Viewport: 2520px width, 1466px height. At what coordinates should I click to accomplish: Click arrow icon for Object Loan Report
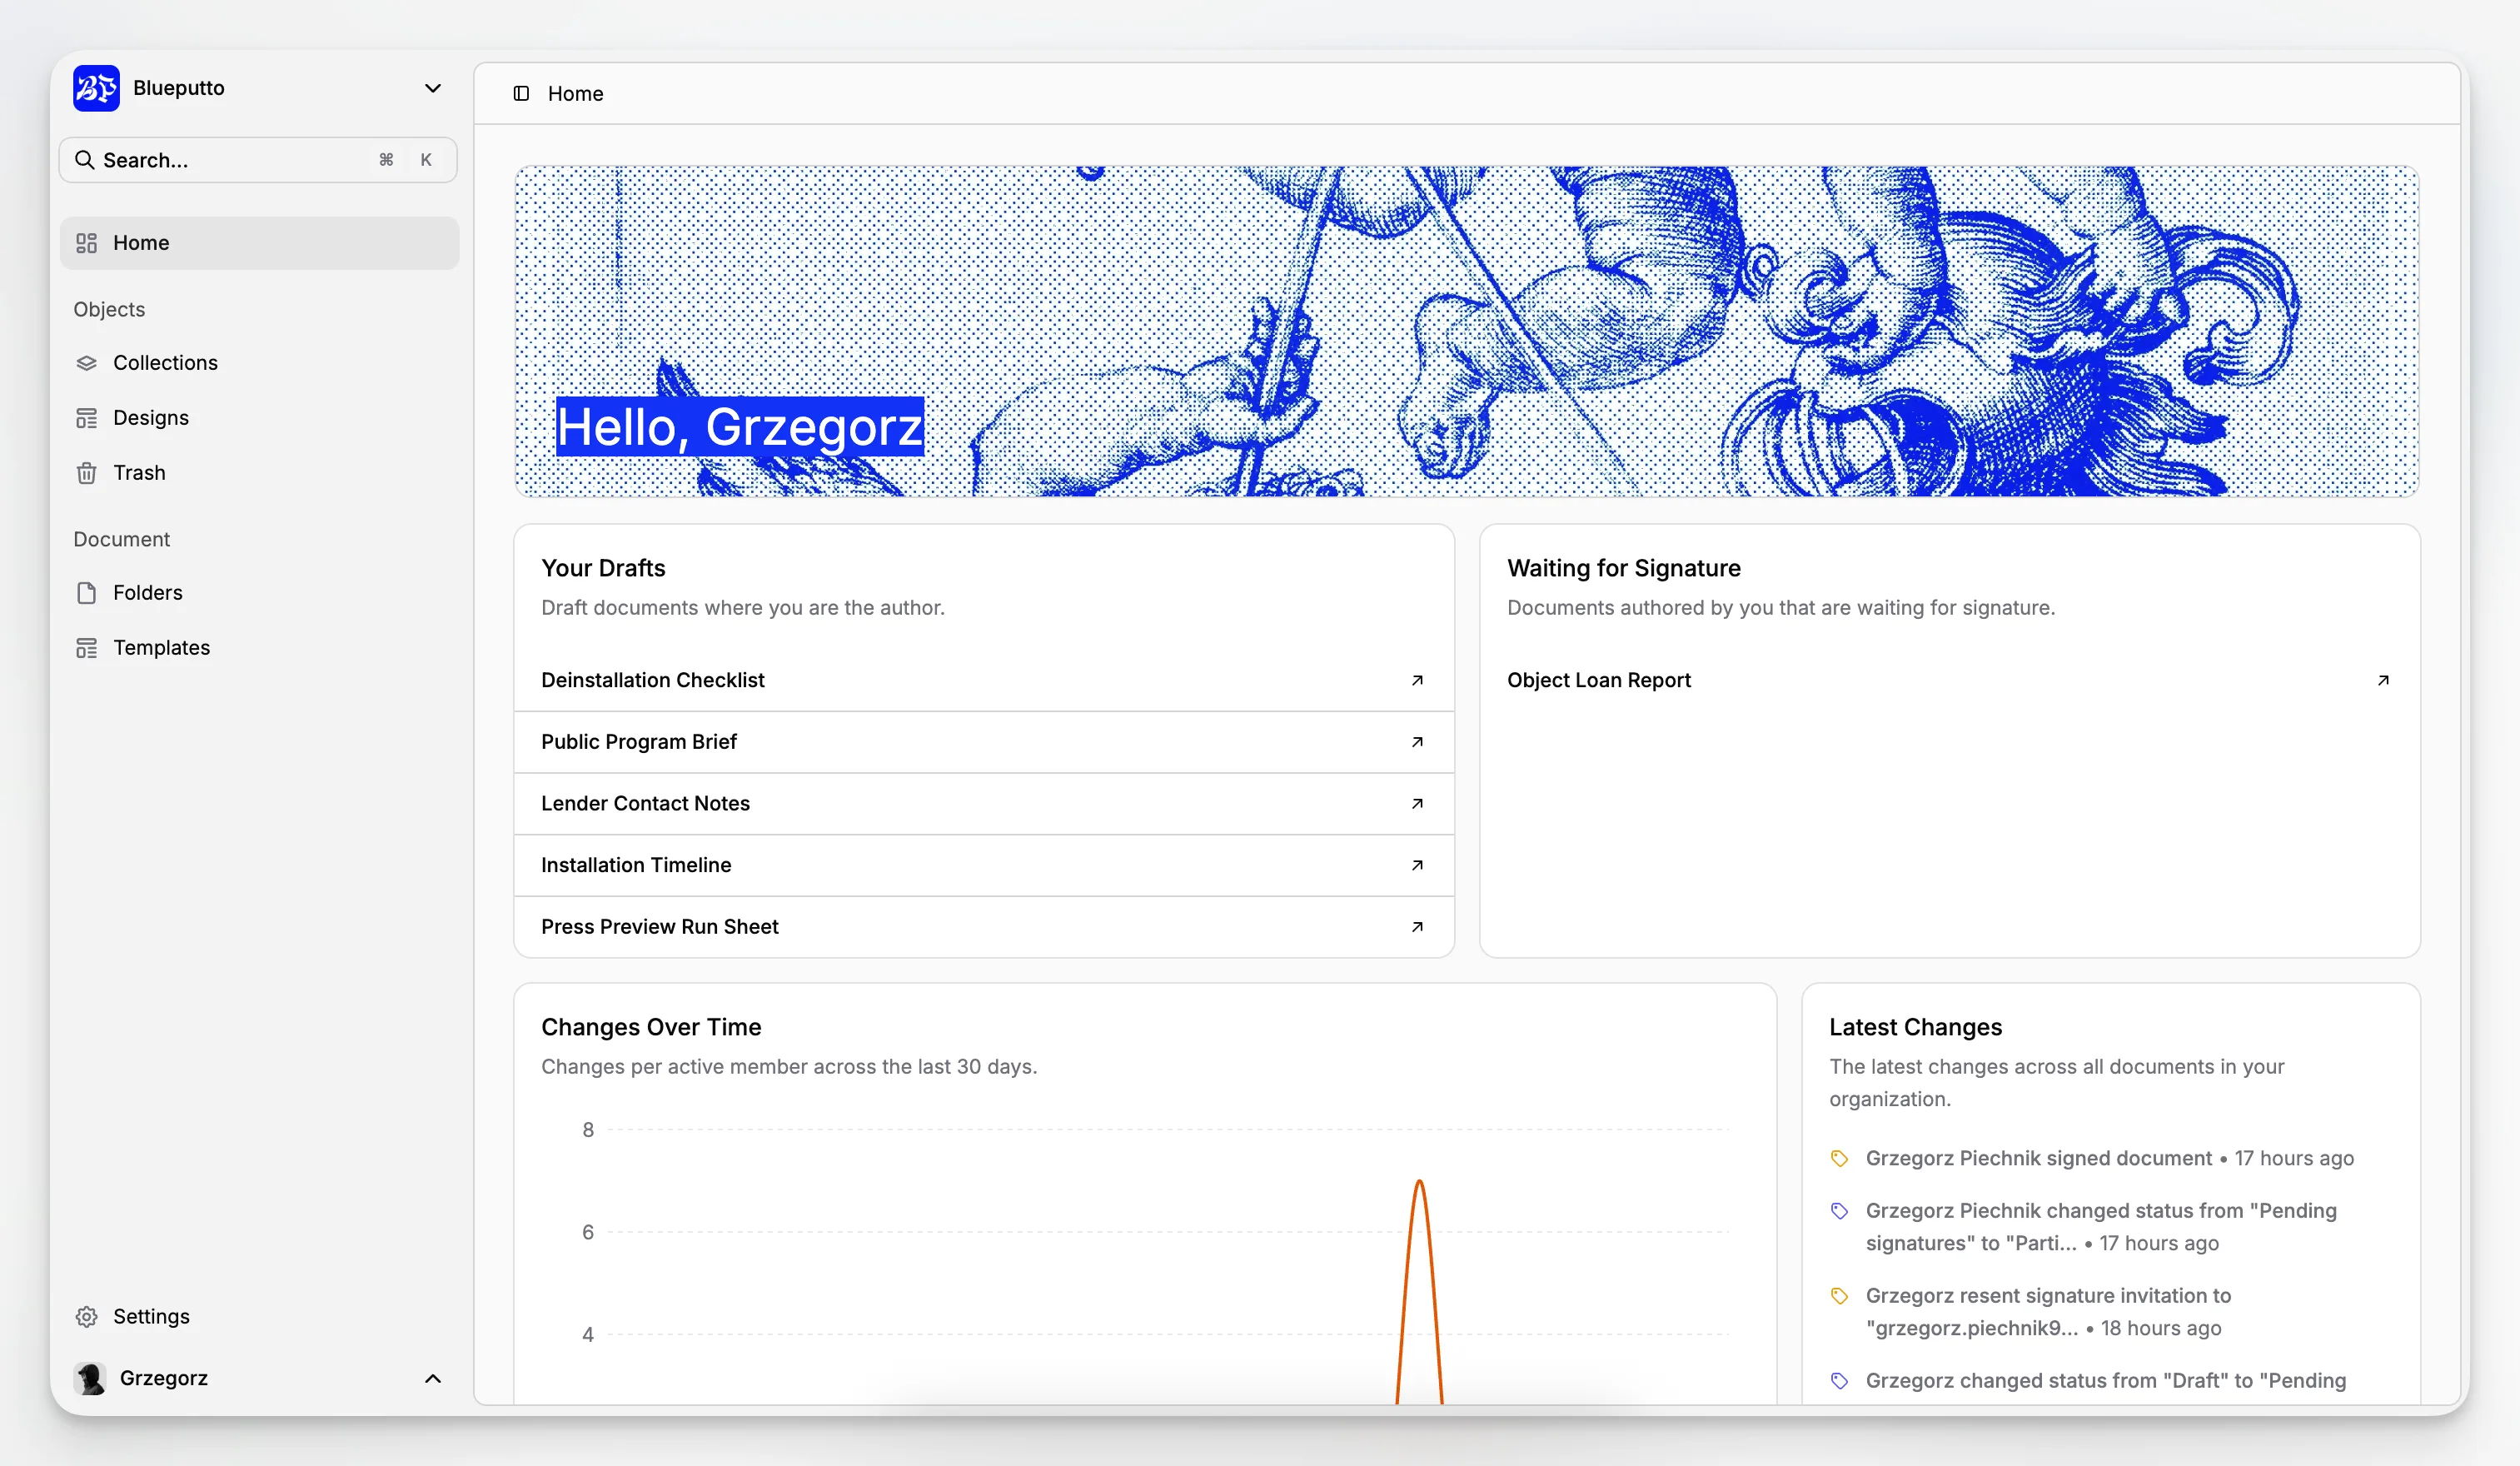[x=2383, y=680]
